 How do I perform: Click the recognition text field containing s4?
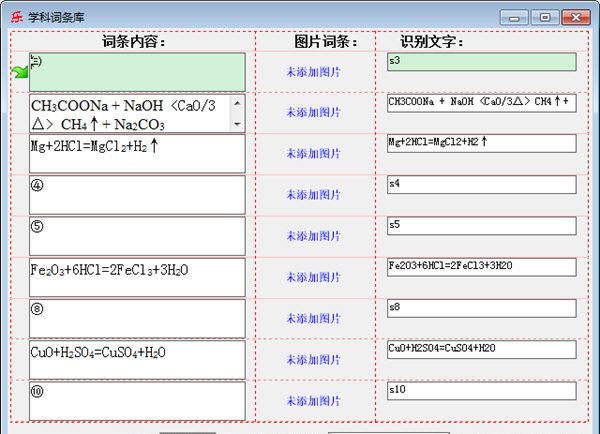[x=482, y=185]
